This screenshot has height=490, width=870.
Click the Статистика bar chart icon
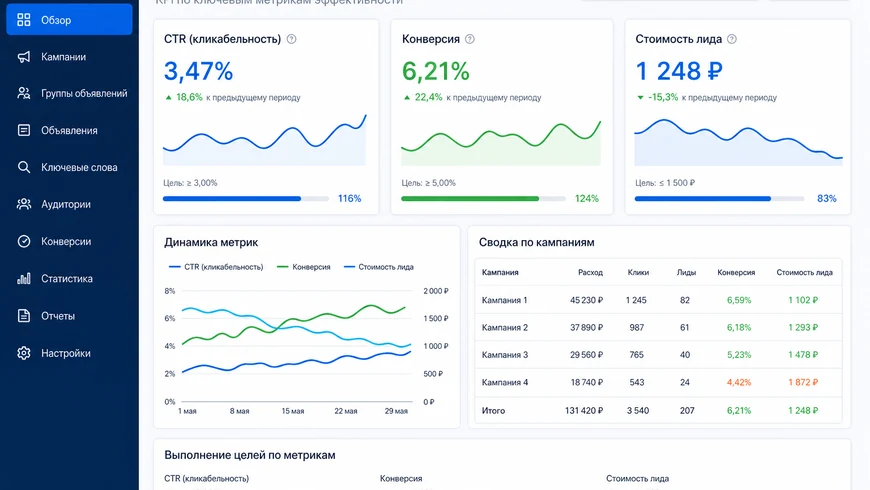point(24,279)
